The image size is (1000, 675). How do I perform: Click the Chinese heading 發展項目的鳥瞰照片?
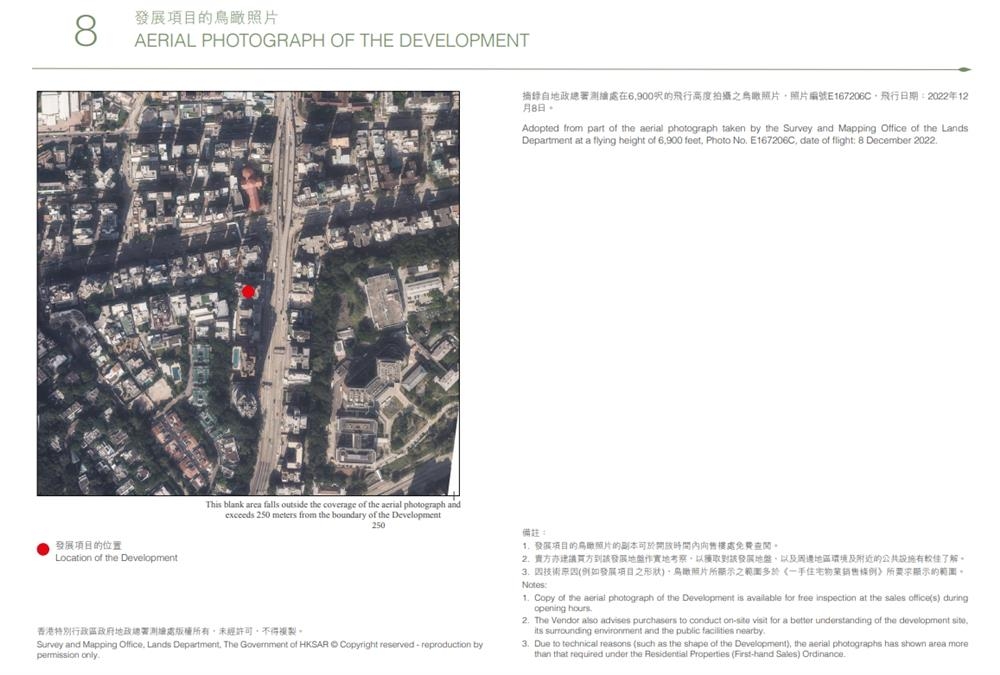[207, 17]
